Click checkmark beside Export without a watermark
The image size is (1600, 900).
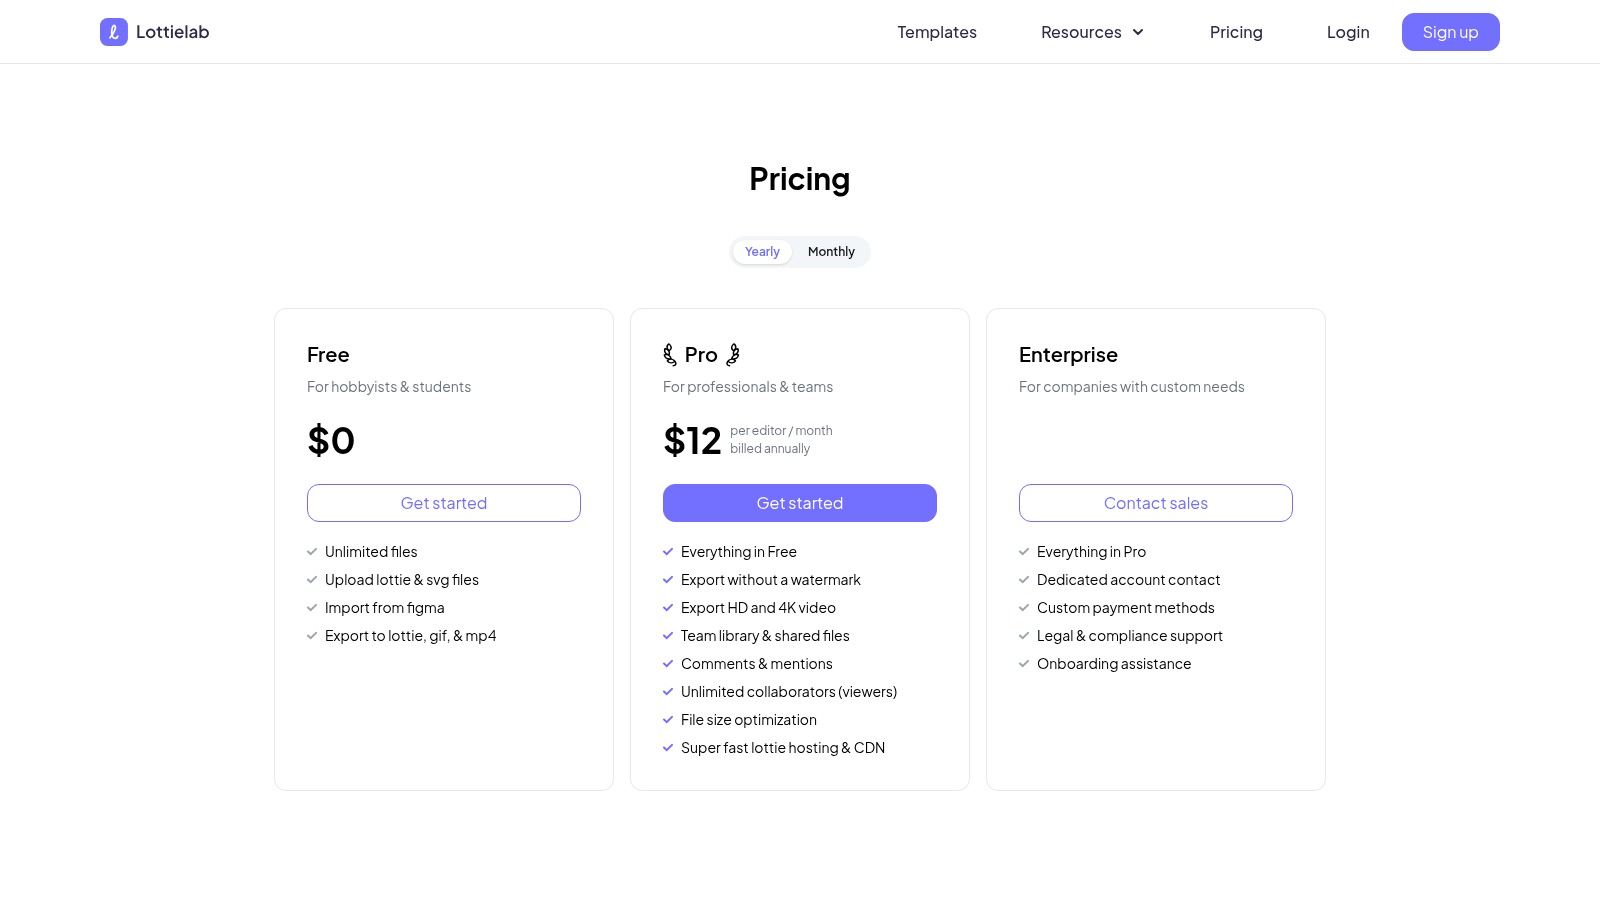coord(668,580)
